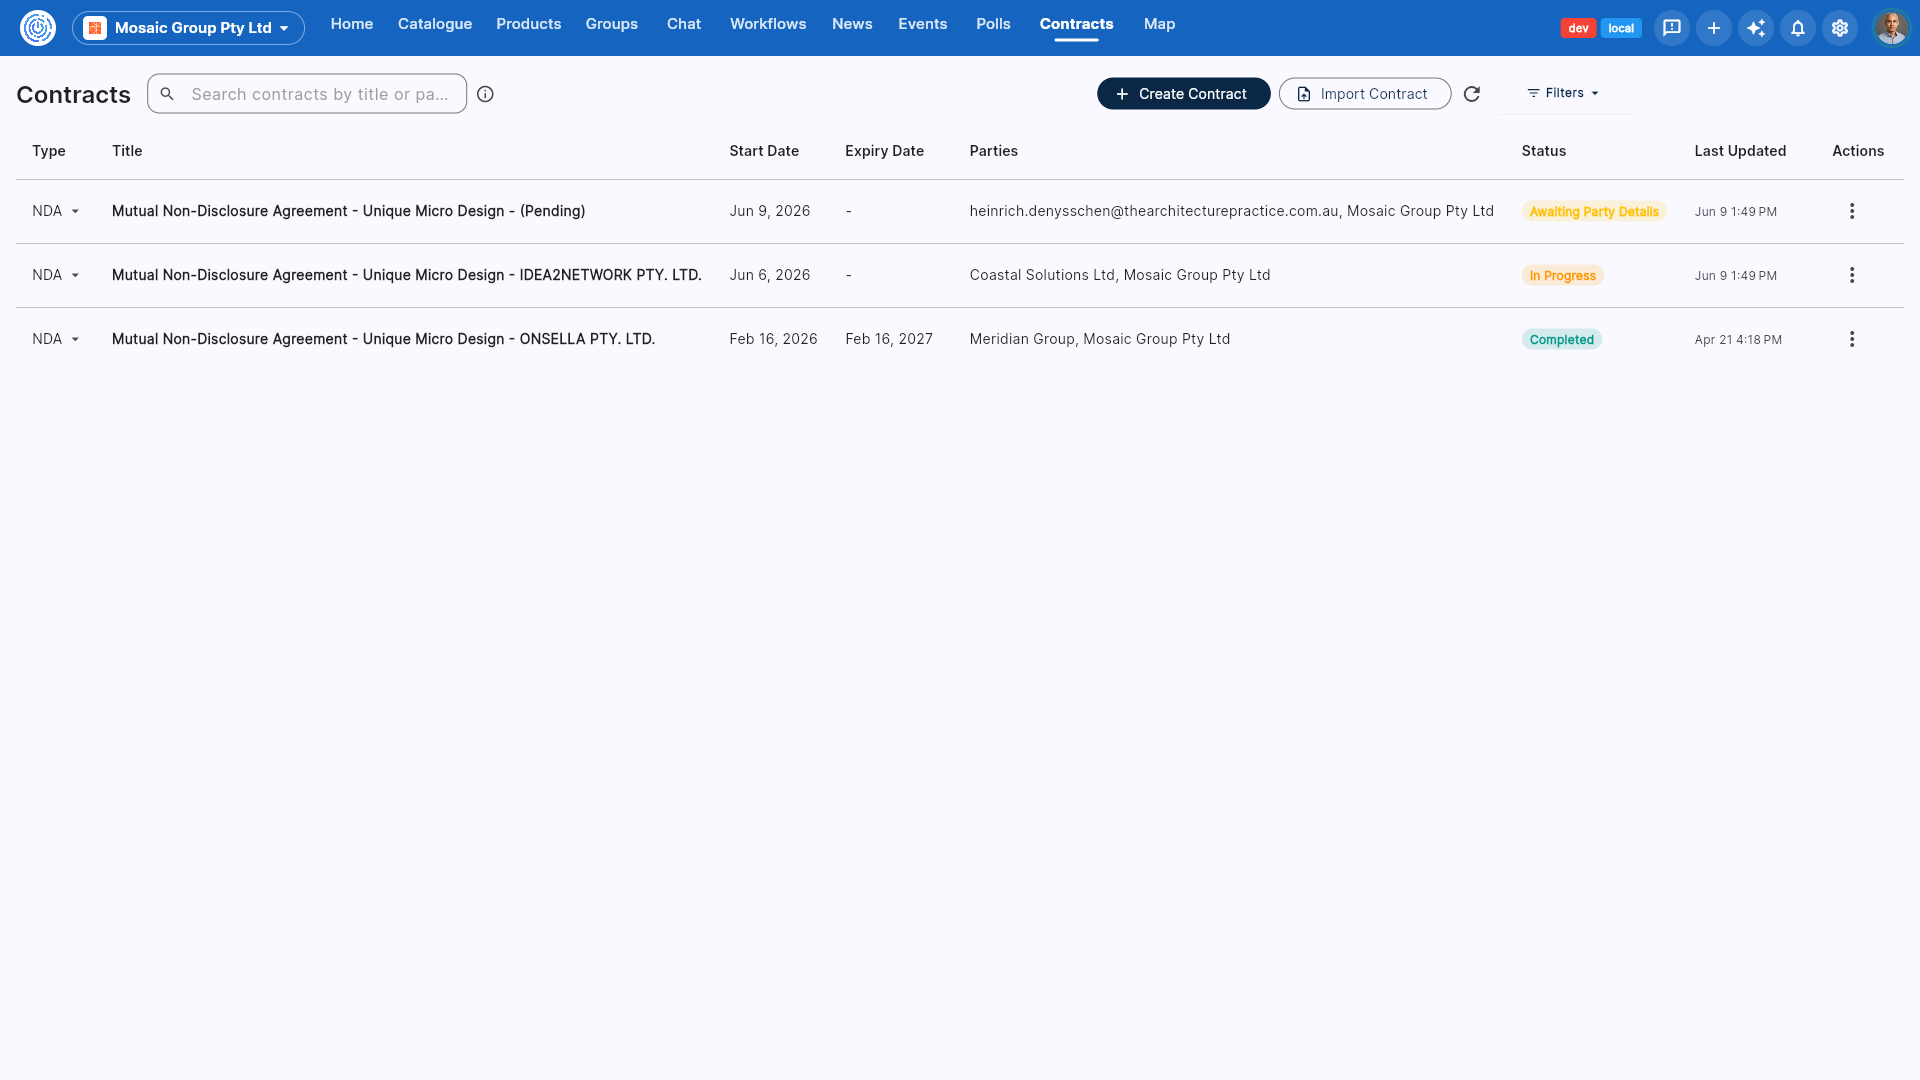1920x1080 pixels.
Task: Go to the Events tab
Action: click(x=922, y=24)
